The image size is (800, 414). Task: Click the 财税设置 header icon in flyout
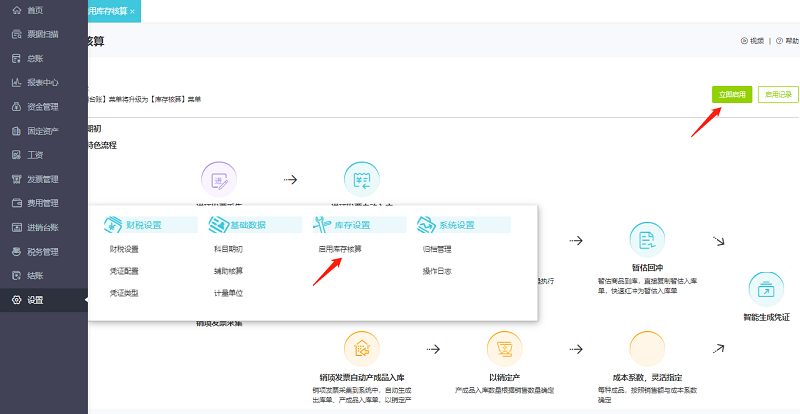click(x=113, y=225)
